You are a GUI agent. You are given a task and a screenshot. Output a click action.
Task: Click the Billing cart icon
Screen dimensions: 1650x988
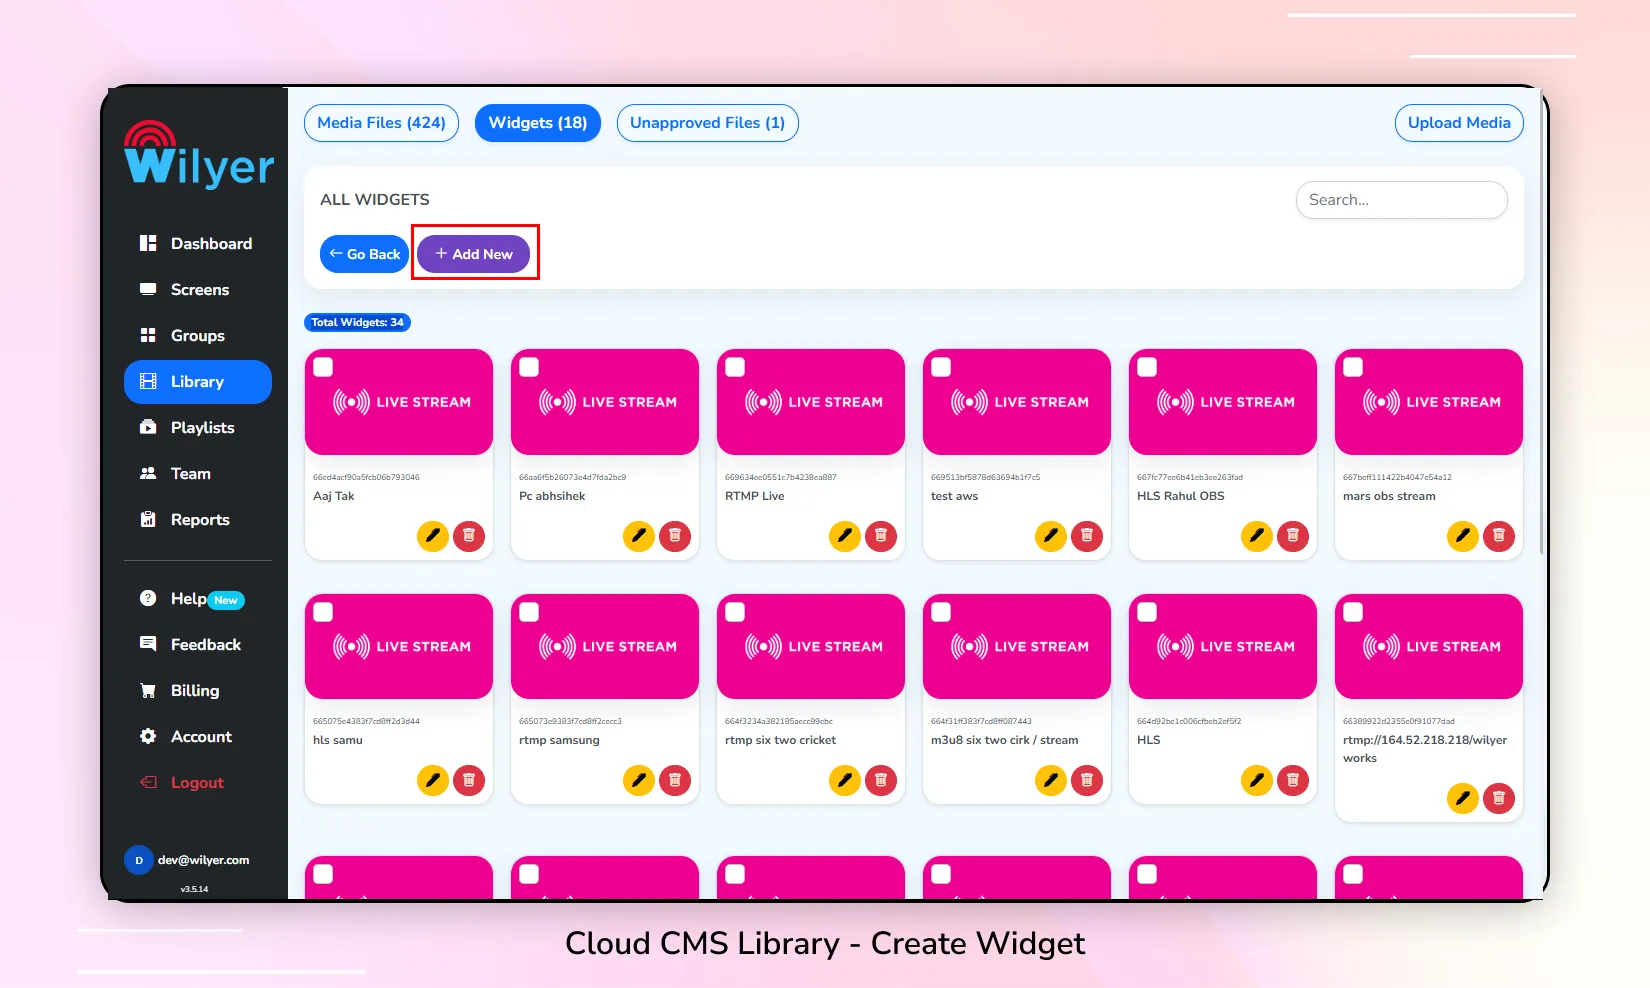coord(148,691)
